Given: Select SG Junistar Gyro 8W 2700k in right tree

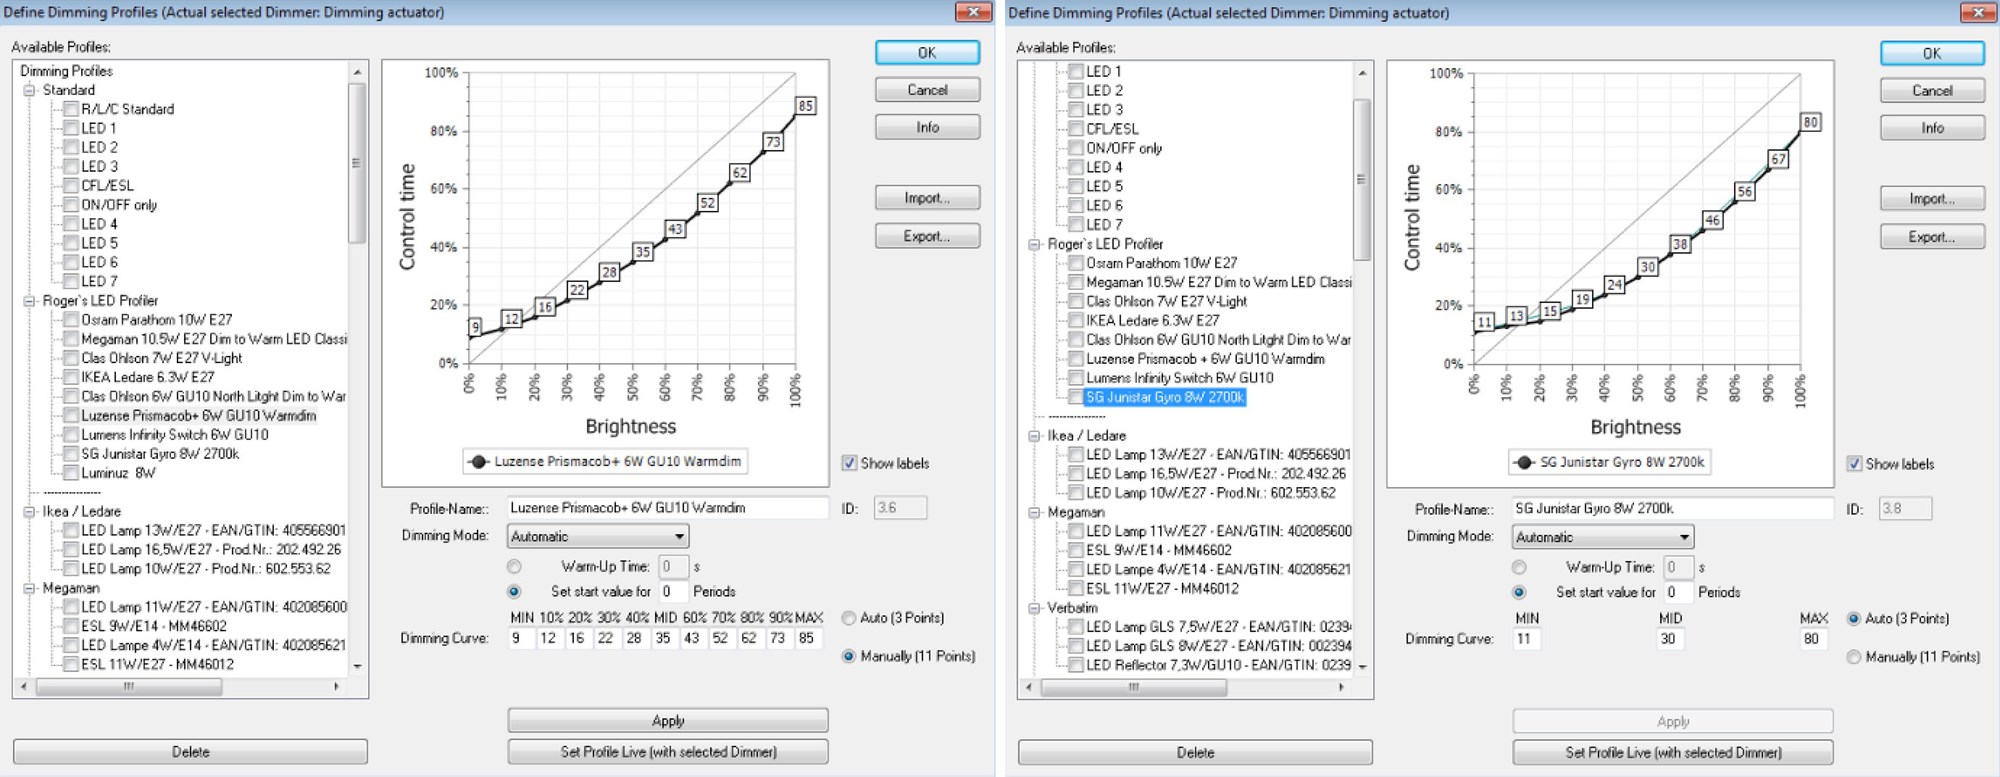Looking at the screenshot, I should [1165, 397].
